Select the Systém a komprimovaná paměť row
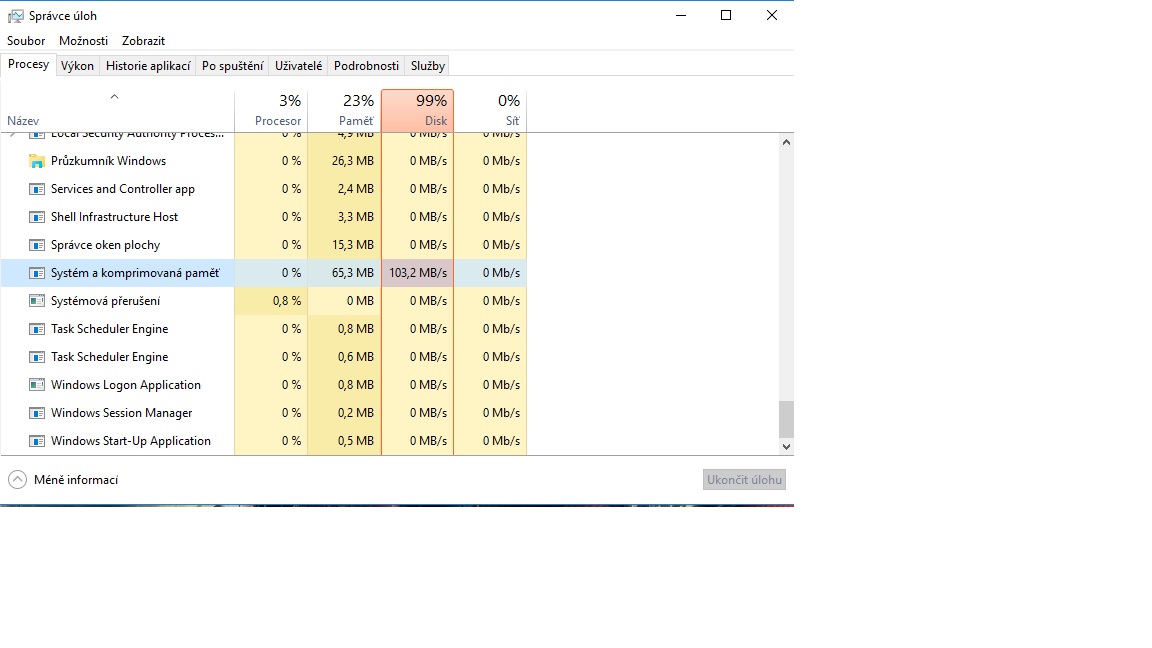 (x=264, y=273)
